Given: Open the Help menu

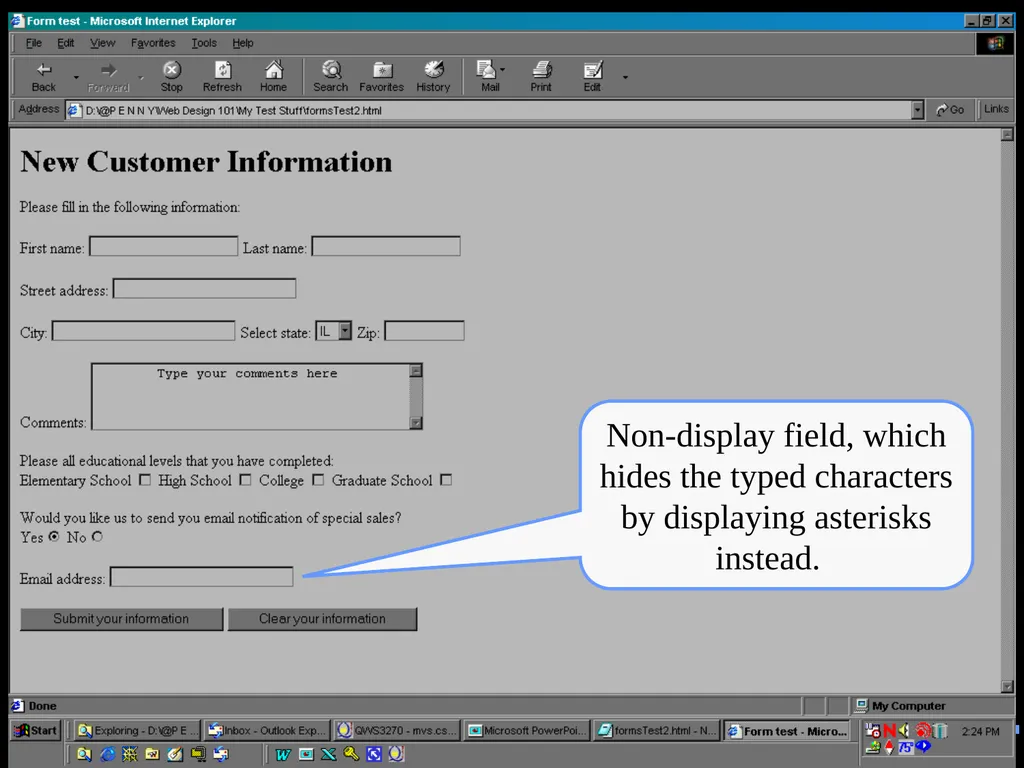Looking at the screenshot, I should 243,43.
